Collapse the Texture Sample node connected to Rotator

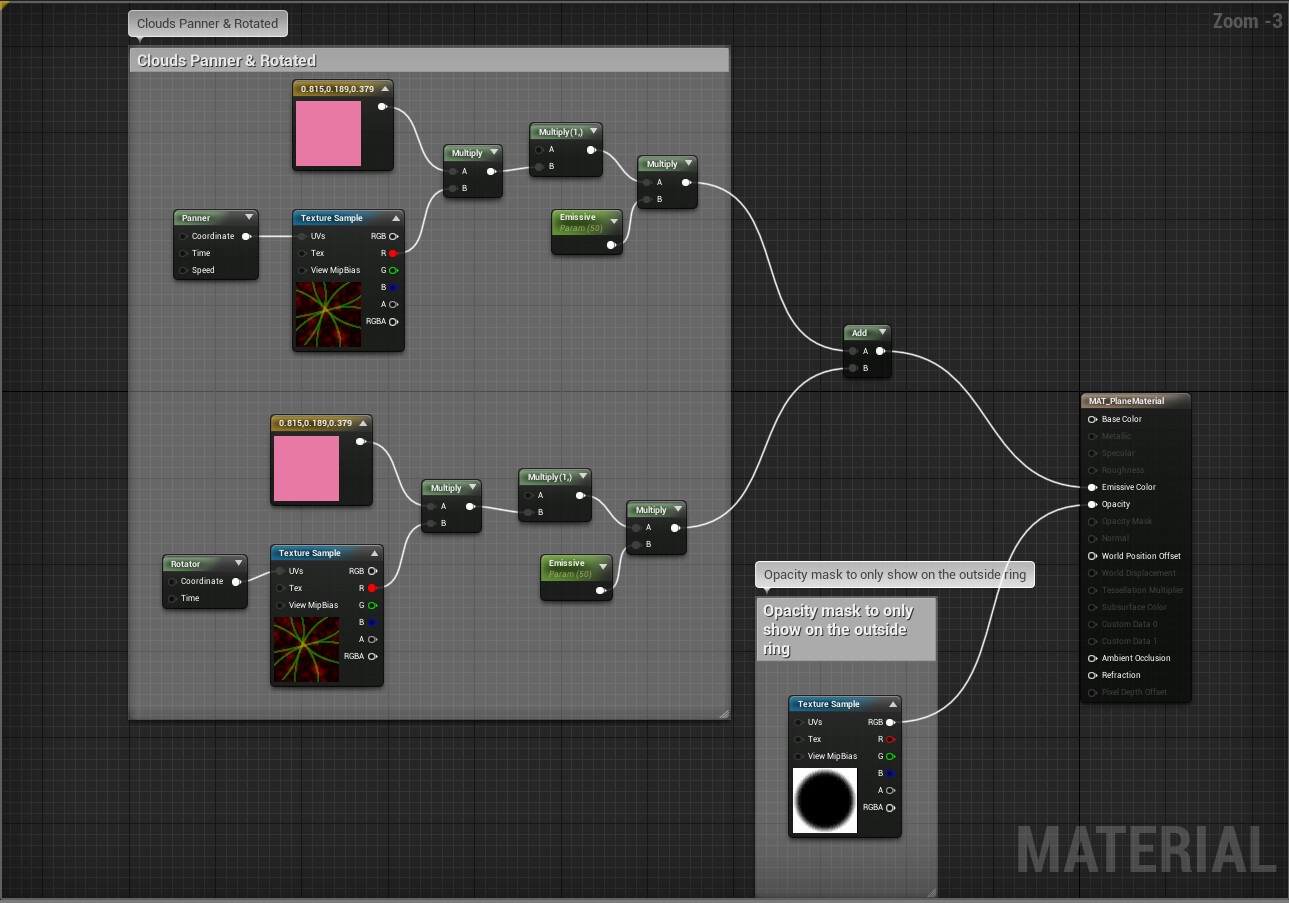coord(374,553)
